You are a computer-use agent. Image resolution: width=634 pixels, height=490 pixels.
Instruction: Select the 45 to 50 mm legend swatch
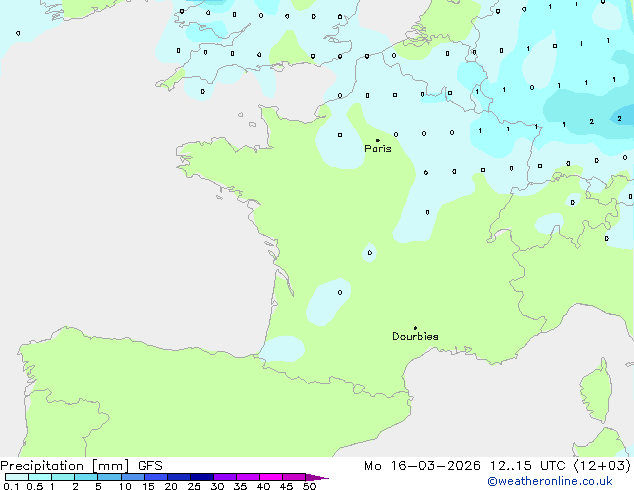coord(294,477)
